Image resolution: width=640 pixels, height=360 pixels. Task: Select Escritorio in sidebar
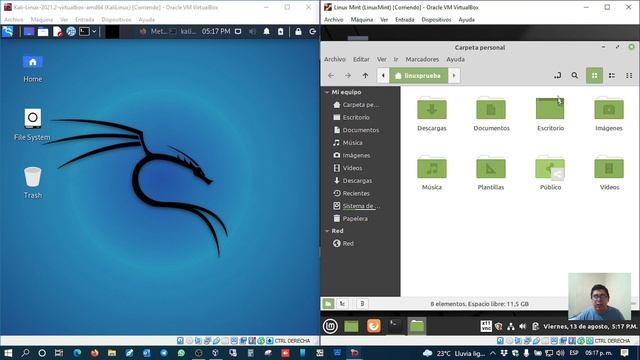[x=352, y=118]
